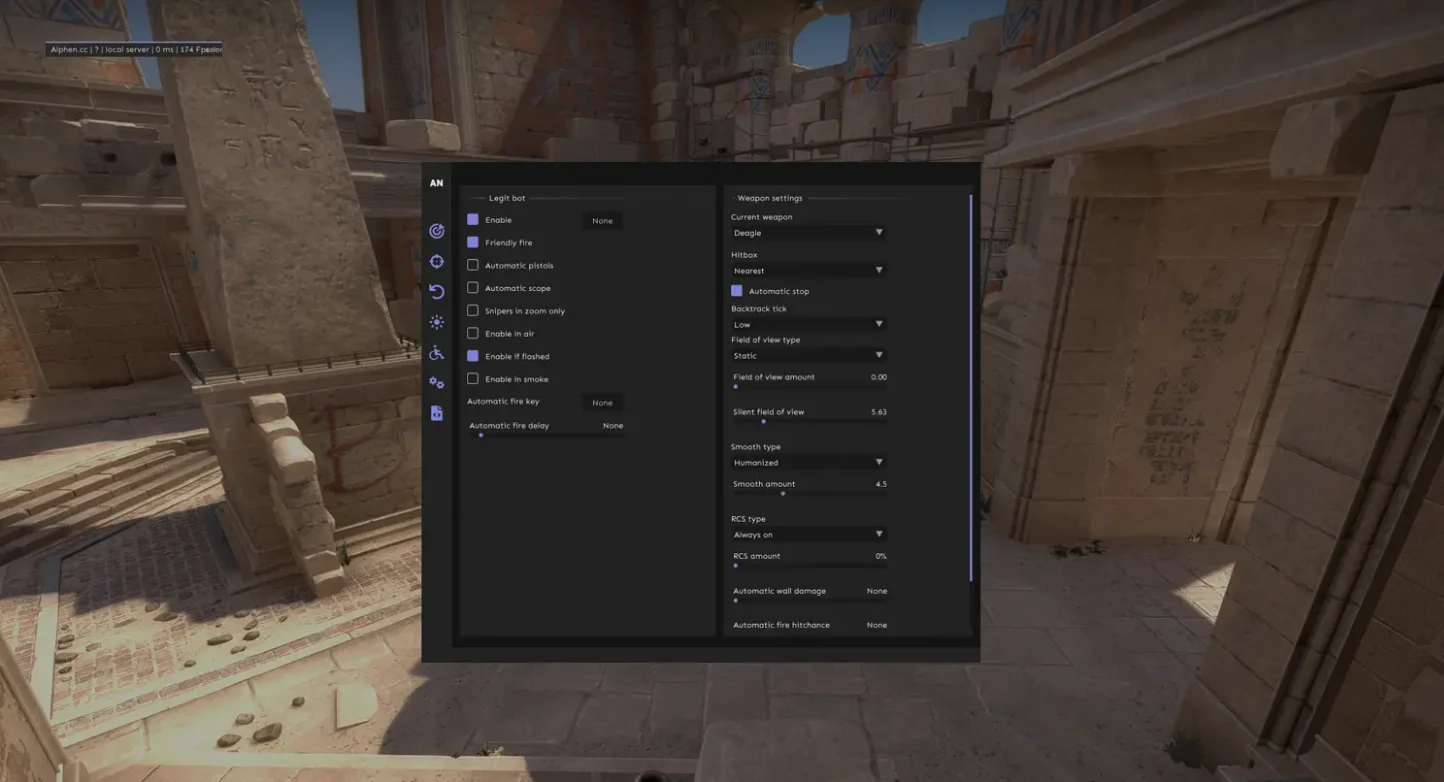Click the weapon settings vertical scrollbar

click(971, 390)
